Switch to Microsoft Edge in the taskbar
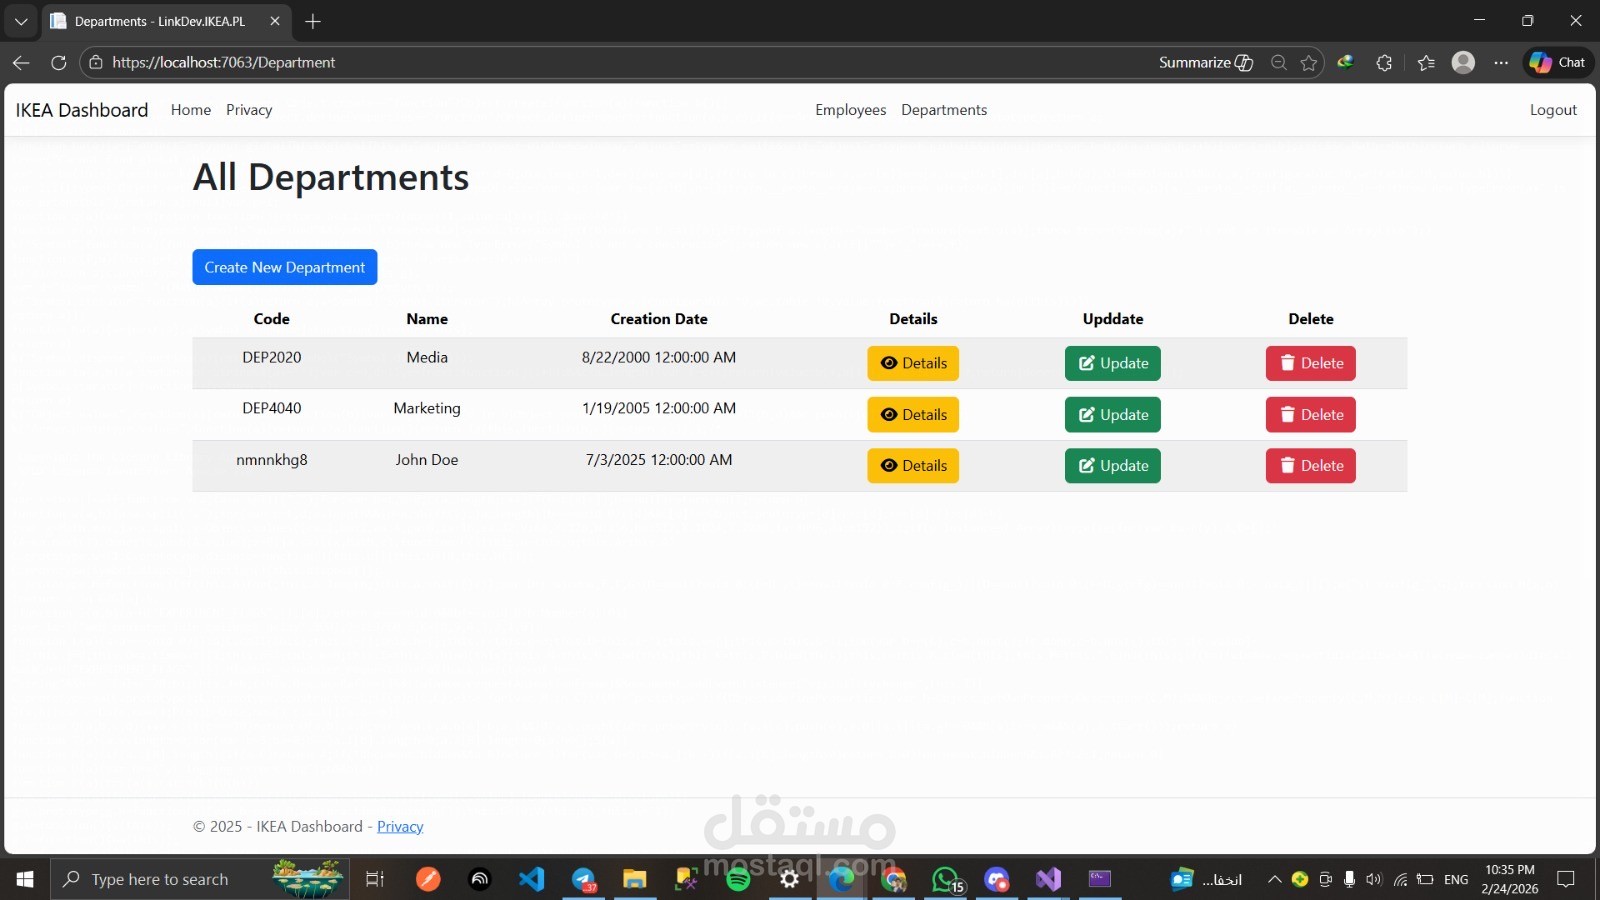Viewport: 1600px width, 900px height. (x=842, y=879)
